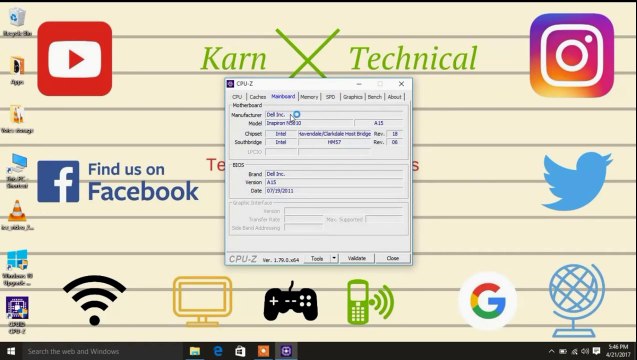
Task: Click the Southbridge vendor field Intel
Action: [281, 142]
